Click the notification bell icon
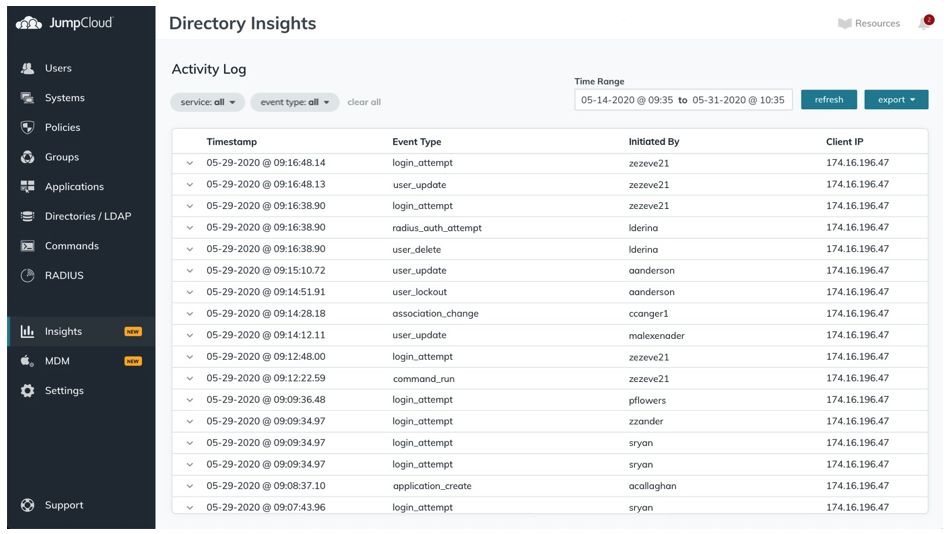Viewport: 948px width, 534px height. (x=923, y=24)
